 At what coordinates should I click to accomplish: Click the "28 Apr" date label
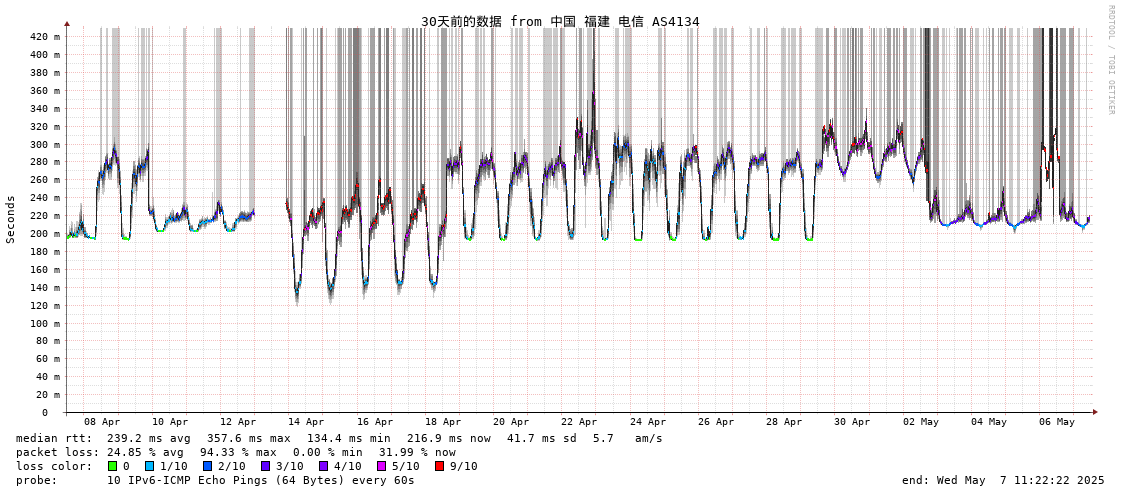click(784, 422)
